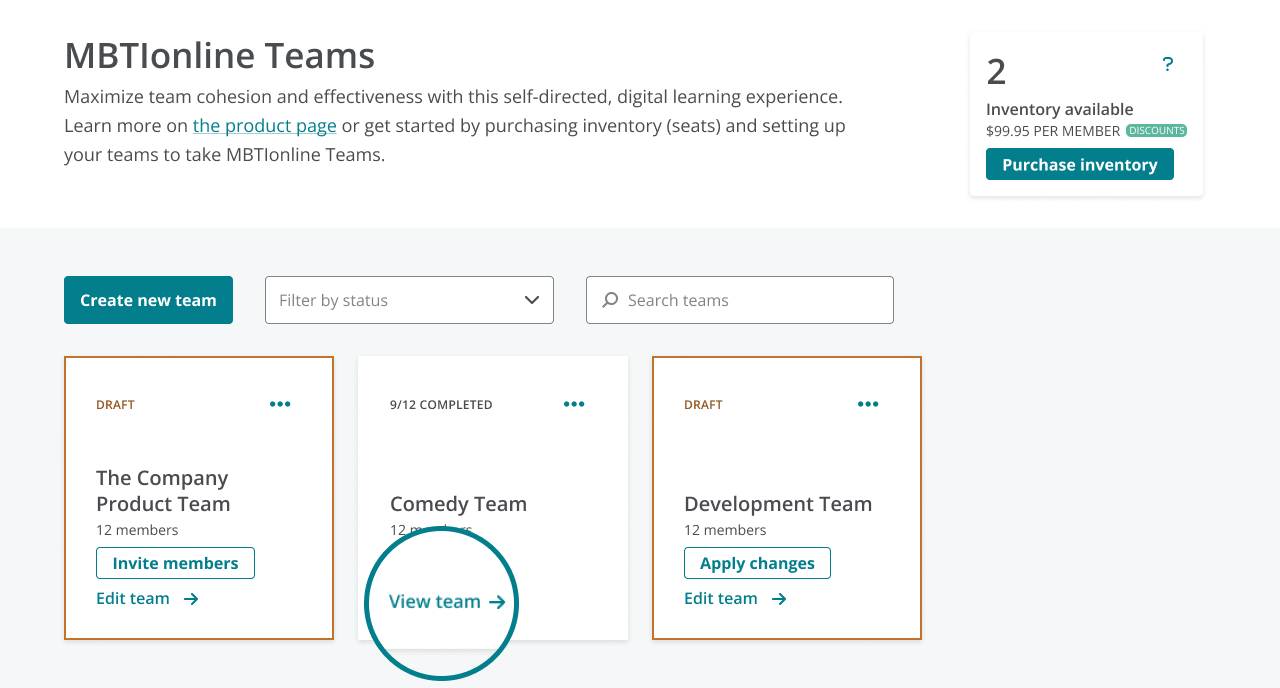Select the Comedy Team card title

click(458, 504)
